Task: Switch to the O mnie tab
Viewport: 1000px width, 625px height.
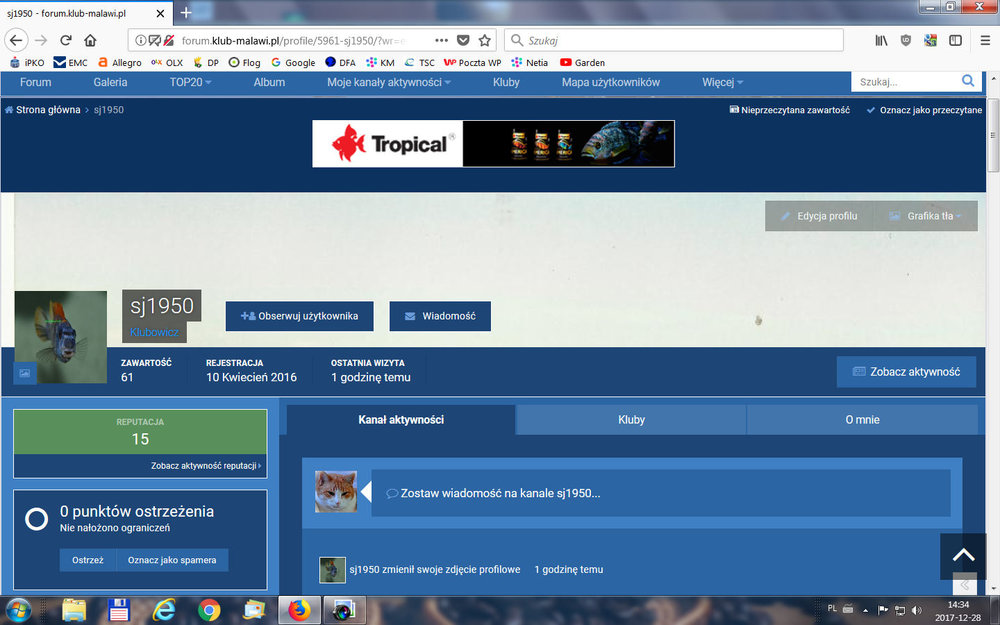Action: pos(862,420)
